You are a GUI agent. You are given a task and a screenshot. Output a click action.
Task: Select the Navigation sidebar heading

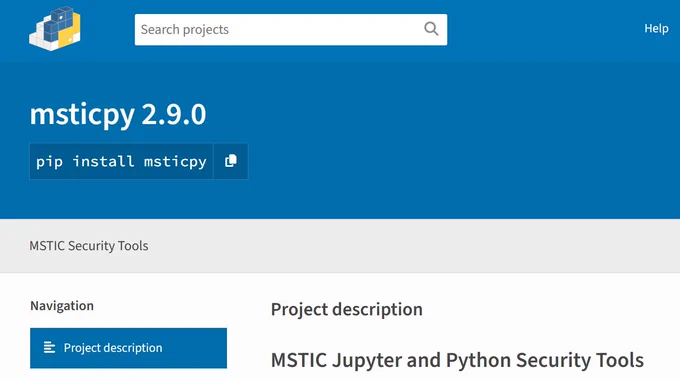coord(62,306)
